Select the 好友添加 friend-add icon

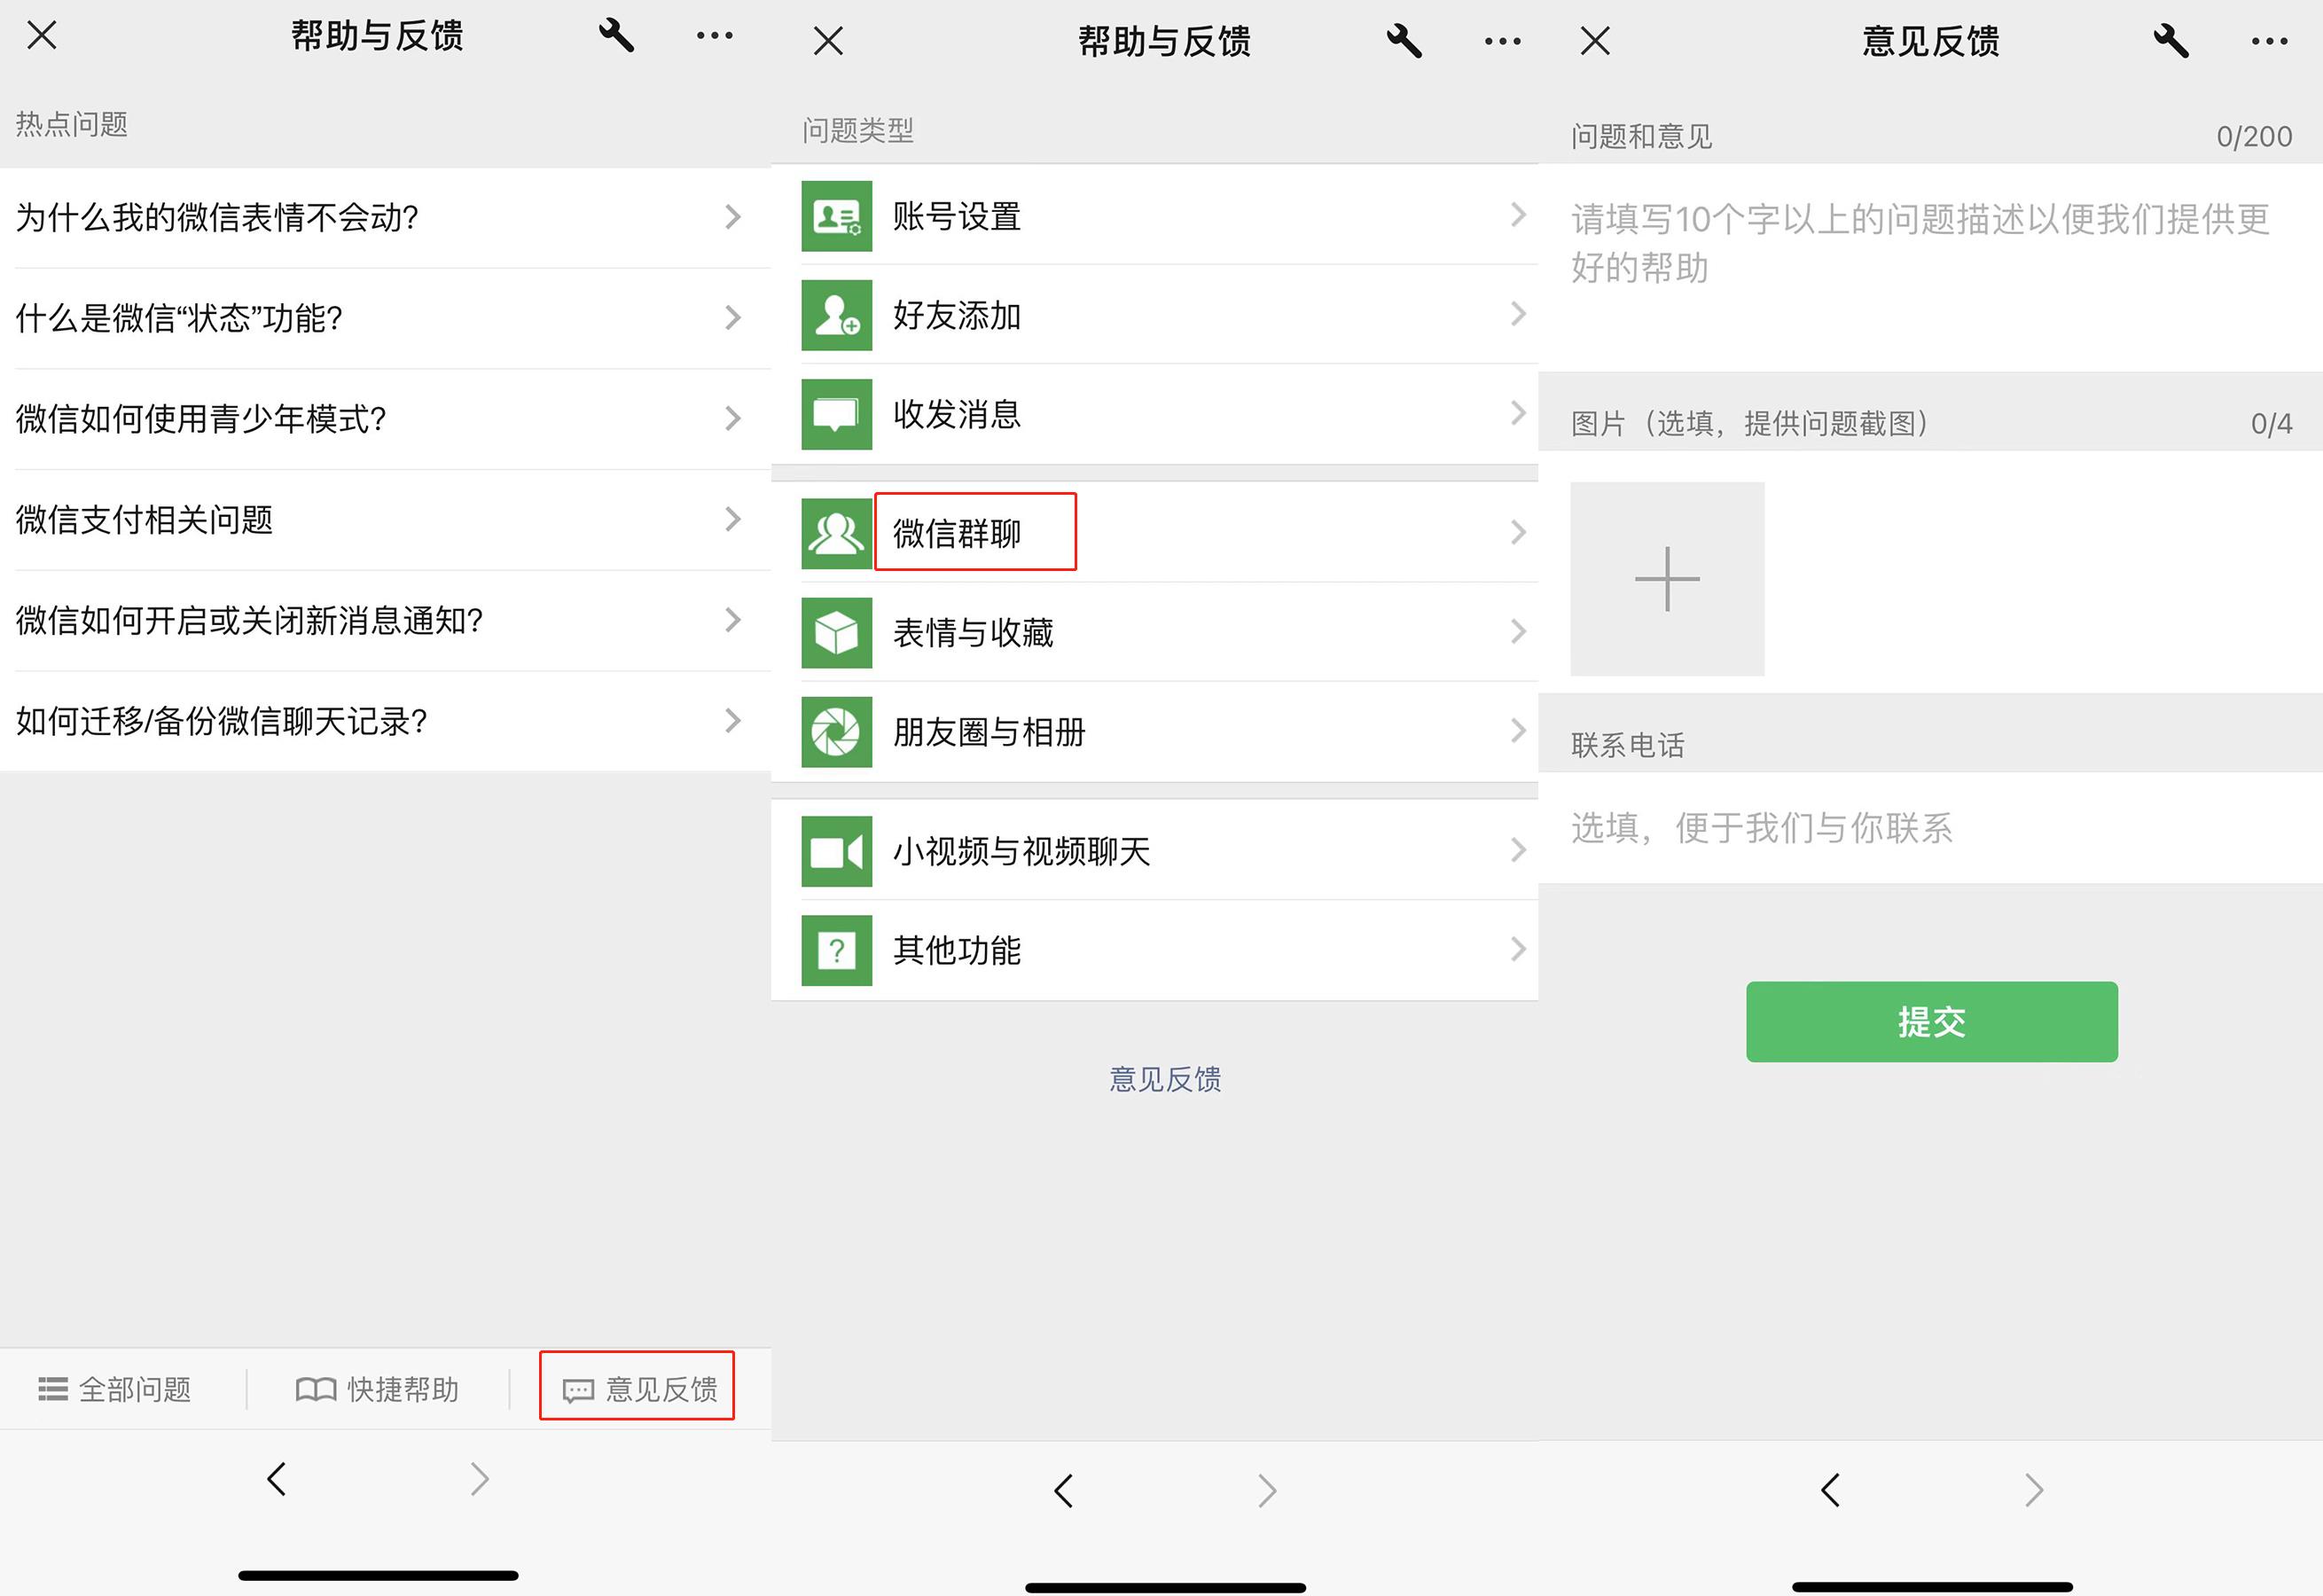point(838,315)
